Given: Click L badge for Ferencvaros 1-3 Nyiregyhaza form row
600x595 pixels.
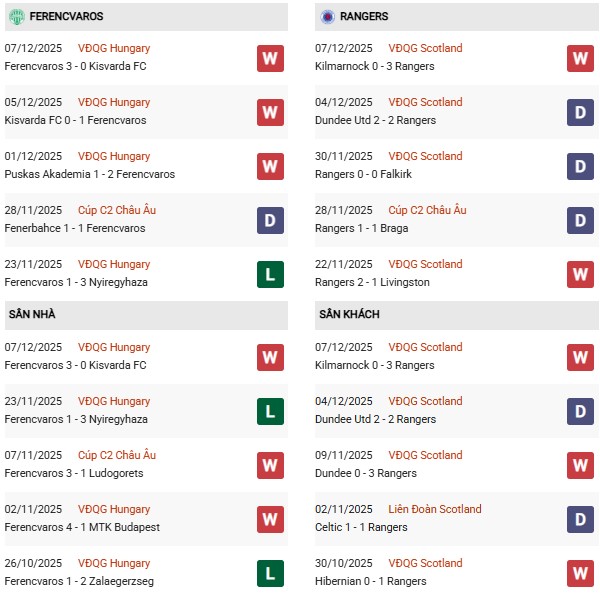Looking at the screenshot, I should click(x=270, y=274).
